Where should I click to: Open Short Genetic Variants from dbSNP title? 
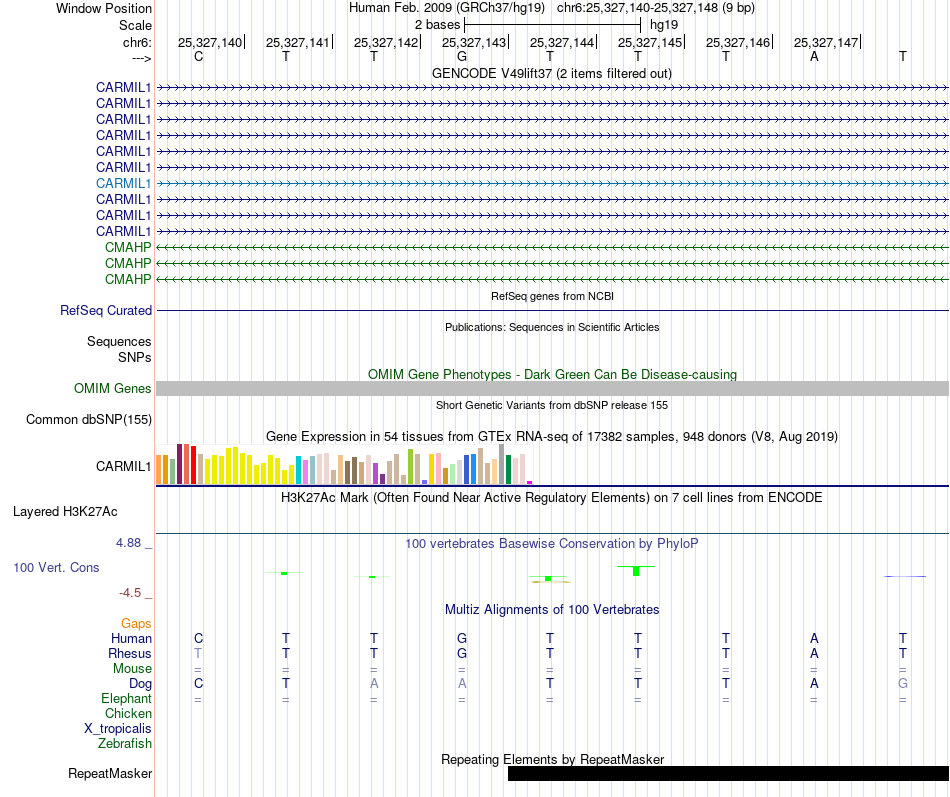552,405
